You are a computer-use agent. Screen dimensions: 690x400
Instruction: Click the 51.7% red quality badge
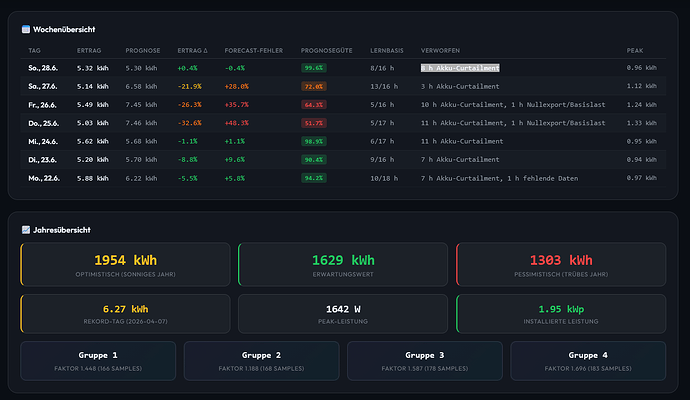[314, 123]
